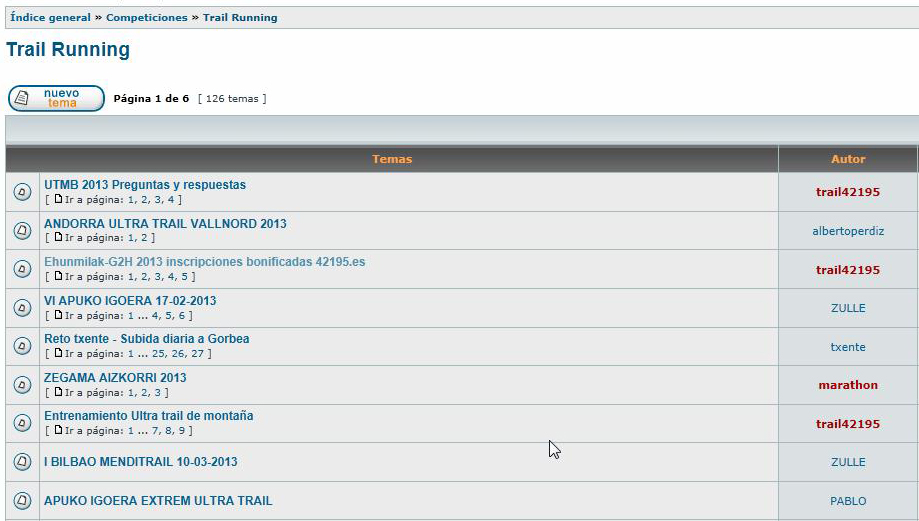View author PABLO's profile
Screen dimensions: 919x521
pos(848,501)
